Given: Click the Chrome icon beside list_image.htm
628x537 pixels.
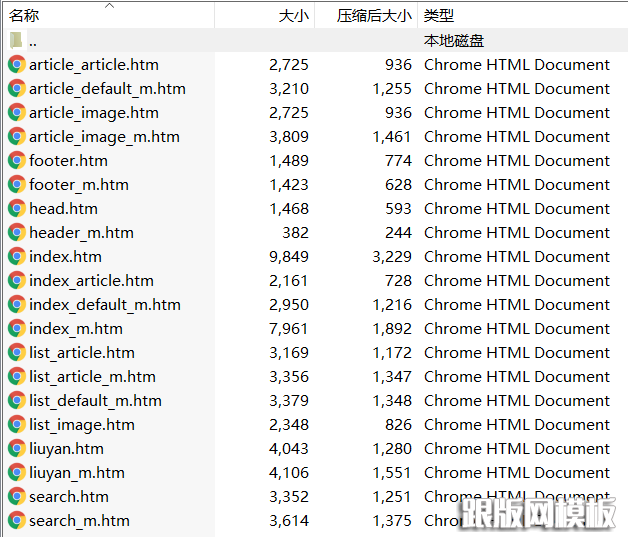Looking at the screenshot, I should [17, 425].
